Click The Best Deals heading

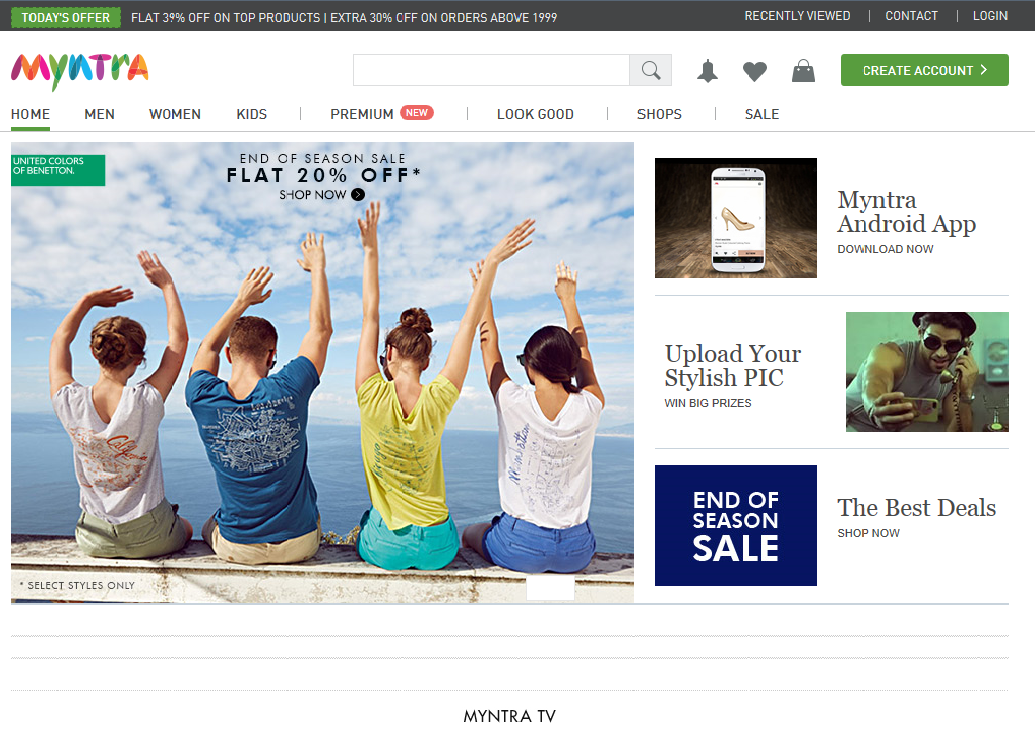click(x=916, y=507)
